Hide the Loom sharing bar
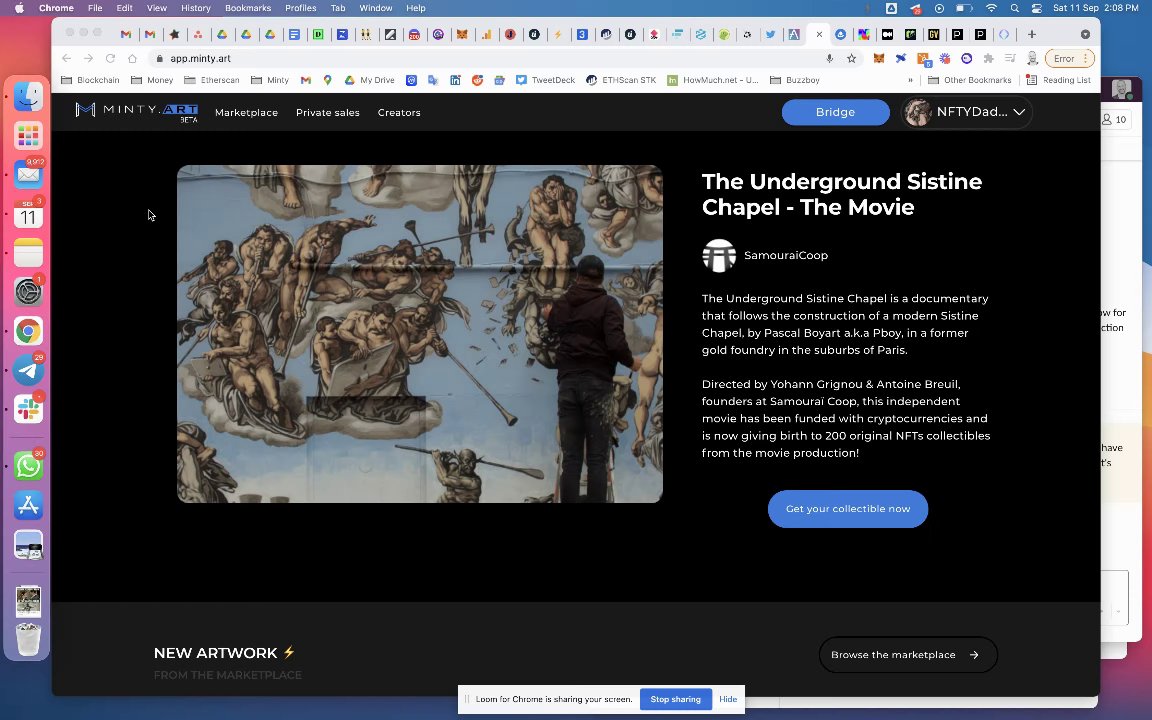Viewport: 1152px width, 720px height. [x=728, y=699]
